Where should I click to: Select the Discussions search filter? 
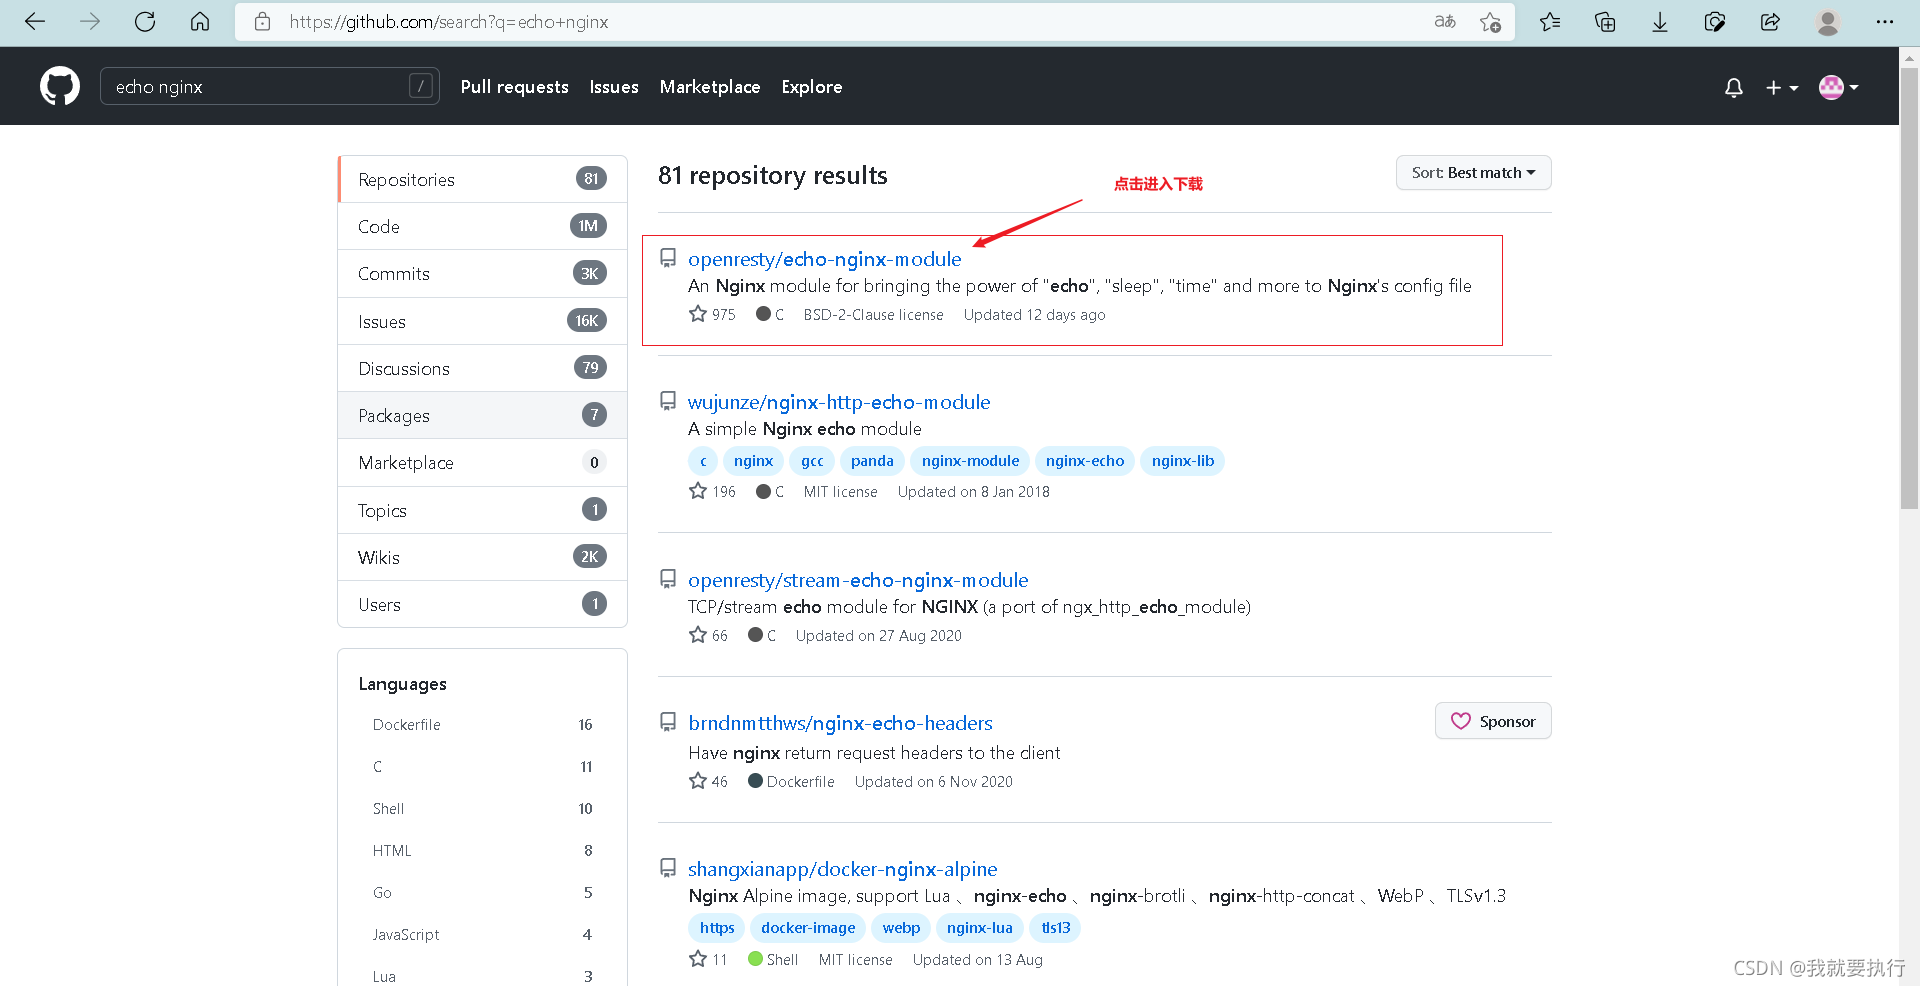(483, 368)
